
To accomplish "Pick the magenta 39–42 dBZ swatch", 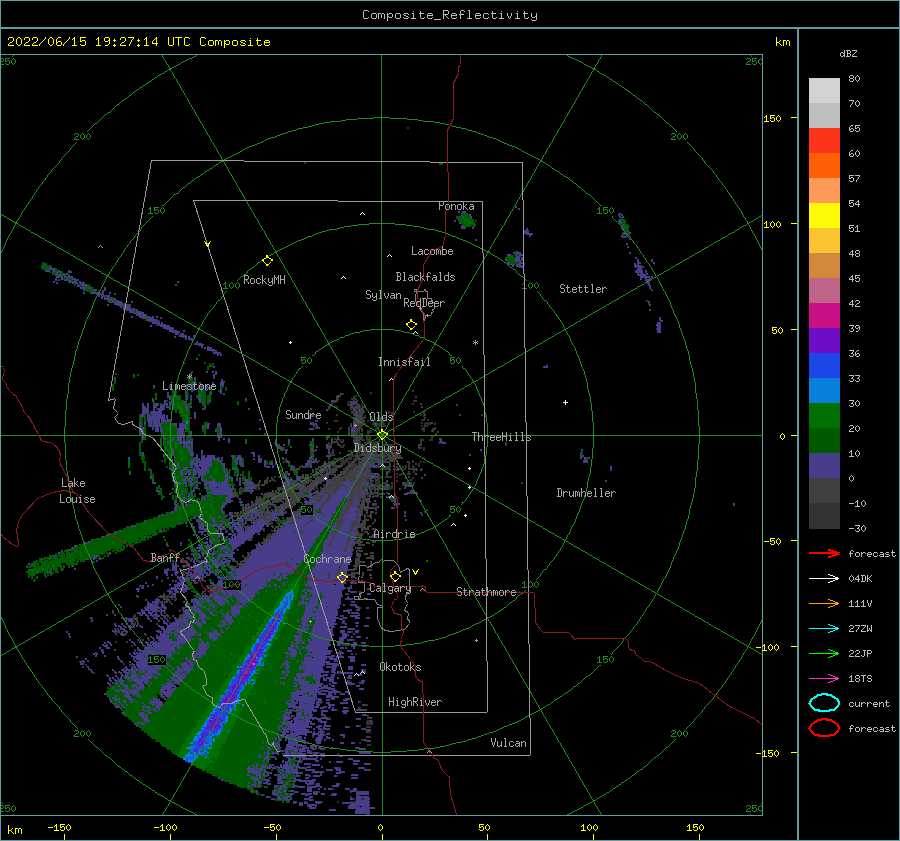I will click(824, 315).
